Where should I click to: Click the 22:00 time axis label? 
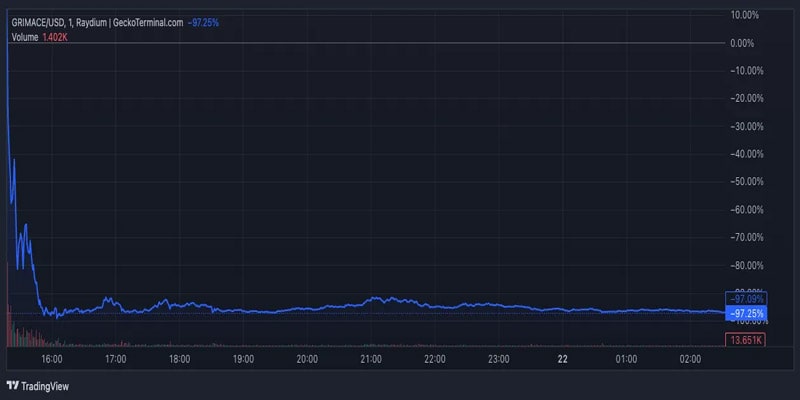pyautogui.click(x=435, y=359)
